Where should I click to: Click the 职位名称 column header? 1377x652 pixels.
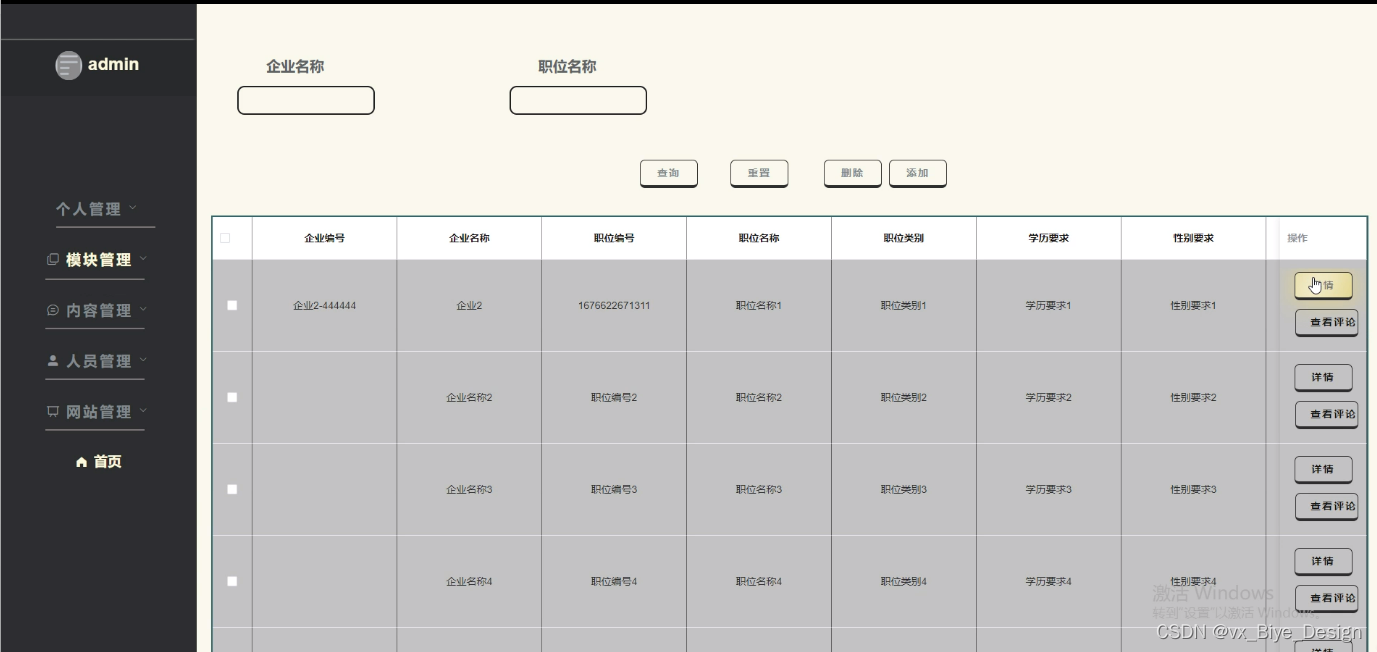(x=759, y=238)
